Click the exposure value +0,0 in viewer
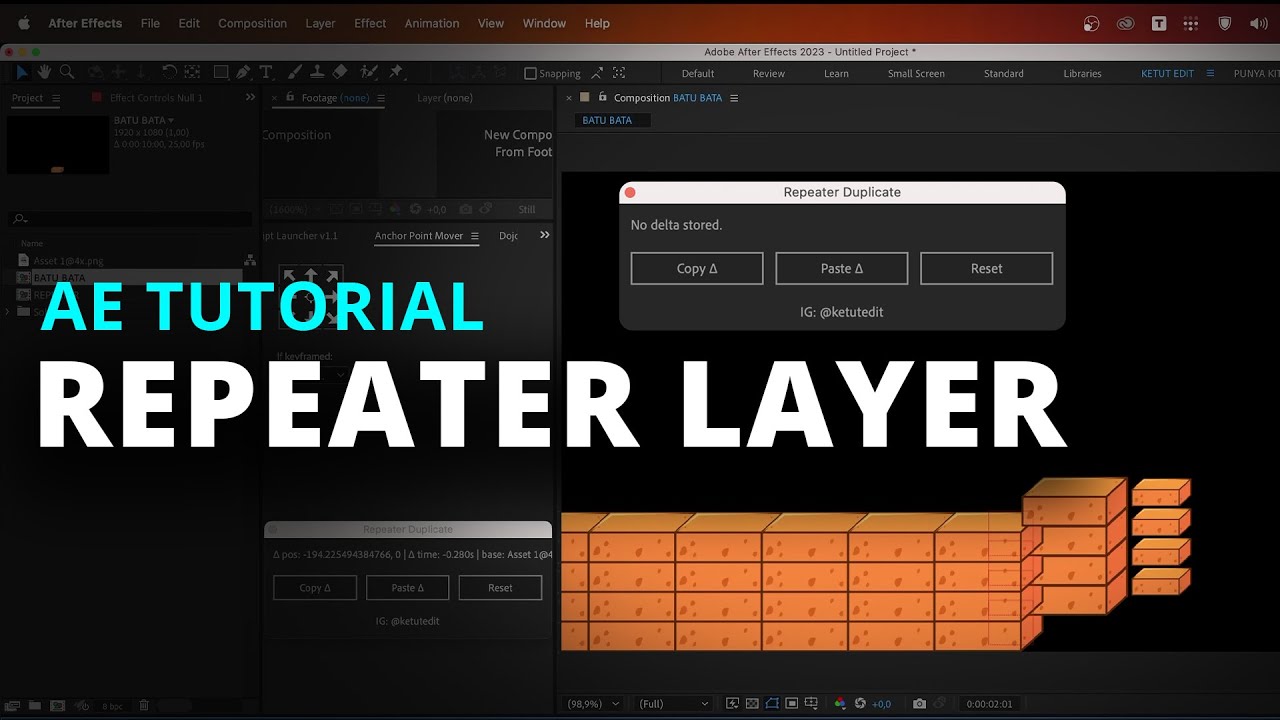Screen dimensions: 1280x720 tap(882, 704)
